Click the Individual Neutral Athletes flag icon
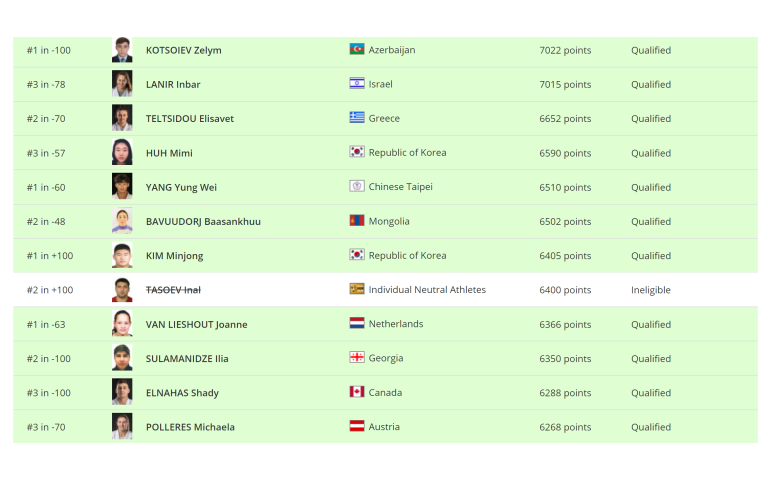Viewport: 770px width, 480px height. coord(357,289)
